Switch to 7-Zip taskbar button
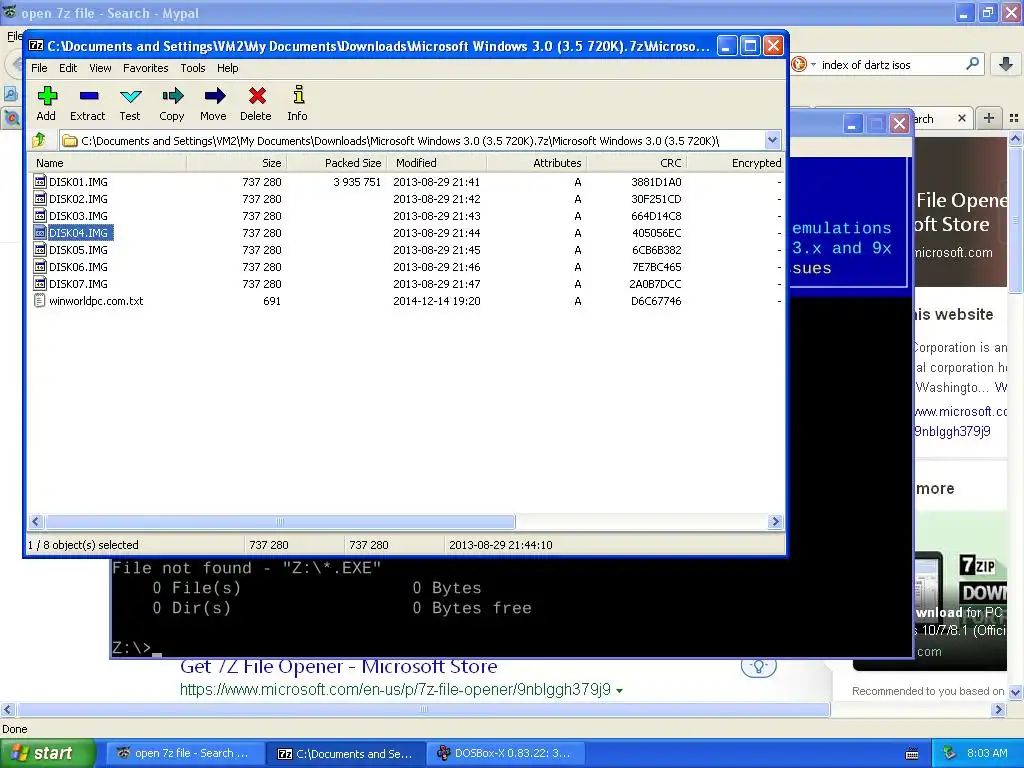The width and height of the screenshot is (1024, 768). click(345, 753)
